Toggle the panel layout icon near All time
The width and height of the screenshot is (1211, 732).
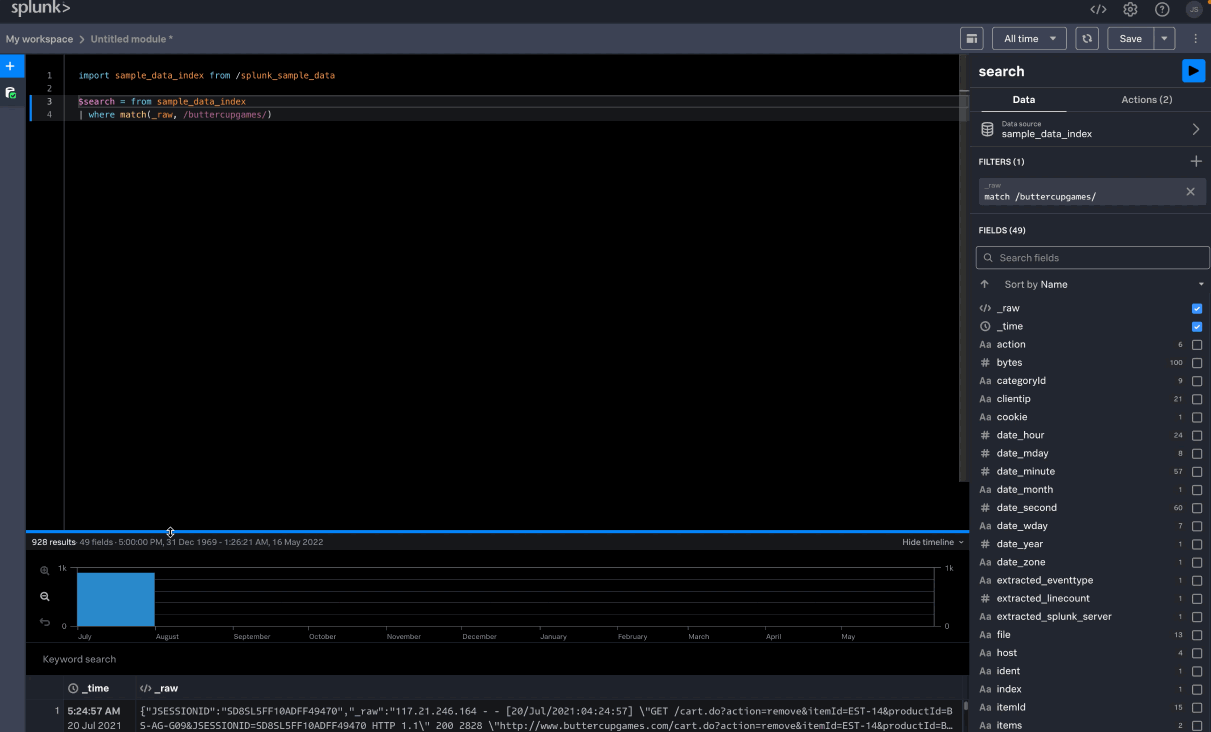coord(971,39)
